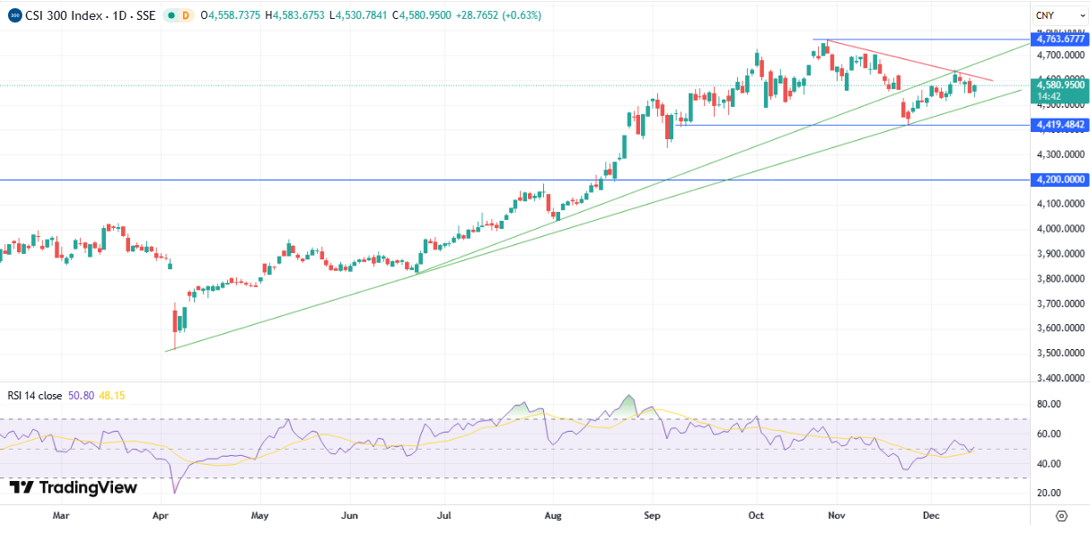Image resolution: width=1091 pixels, height=545 pixels.
Task: Click the 4,419.4842 price label
Action: point(1061,125)
